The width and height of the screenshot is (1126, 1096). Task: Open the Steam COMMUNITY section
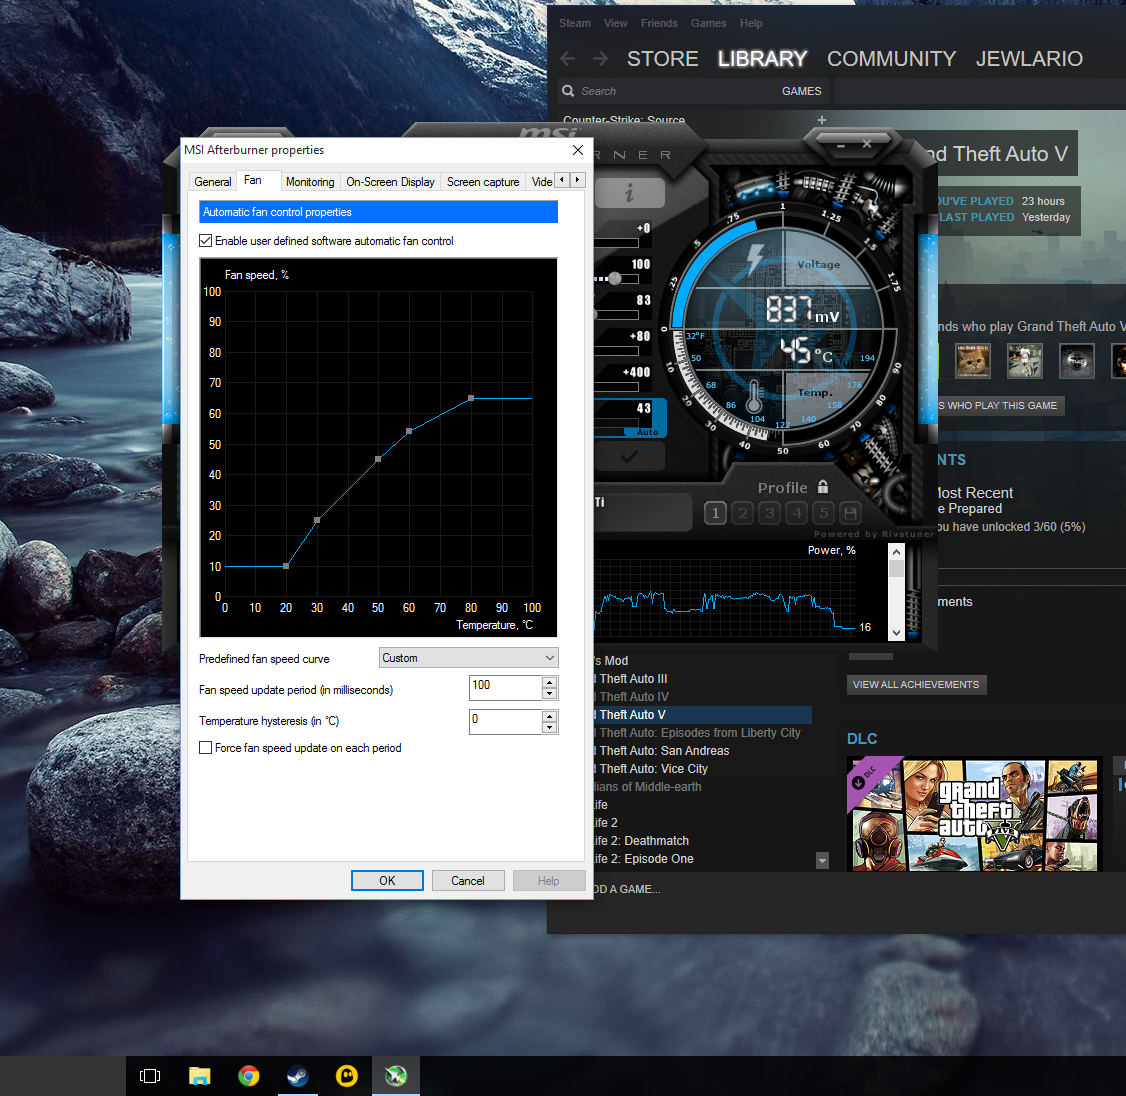point(891,59)
